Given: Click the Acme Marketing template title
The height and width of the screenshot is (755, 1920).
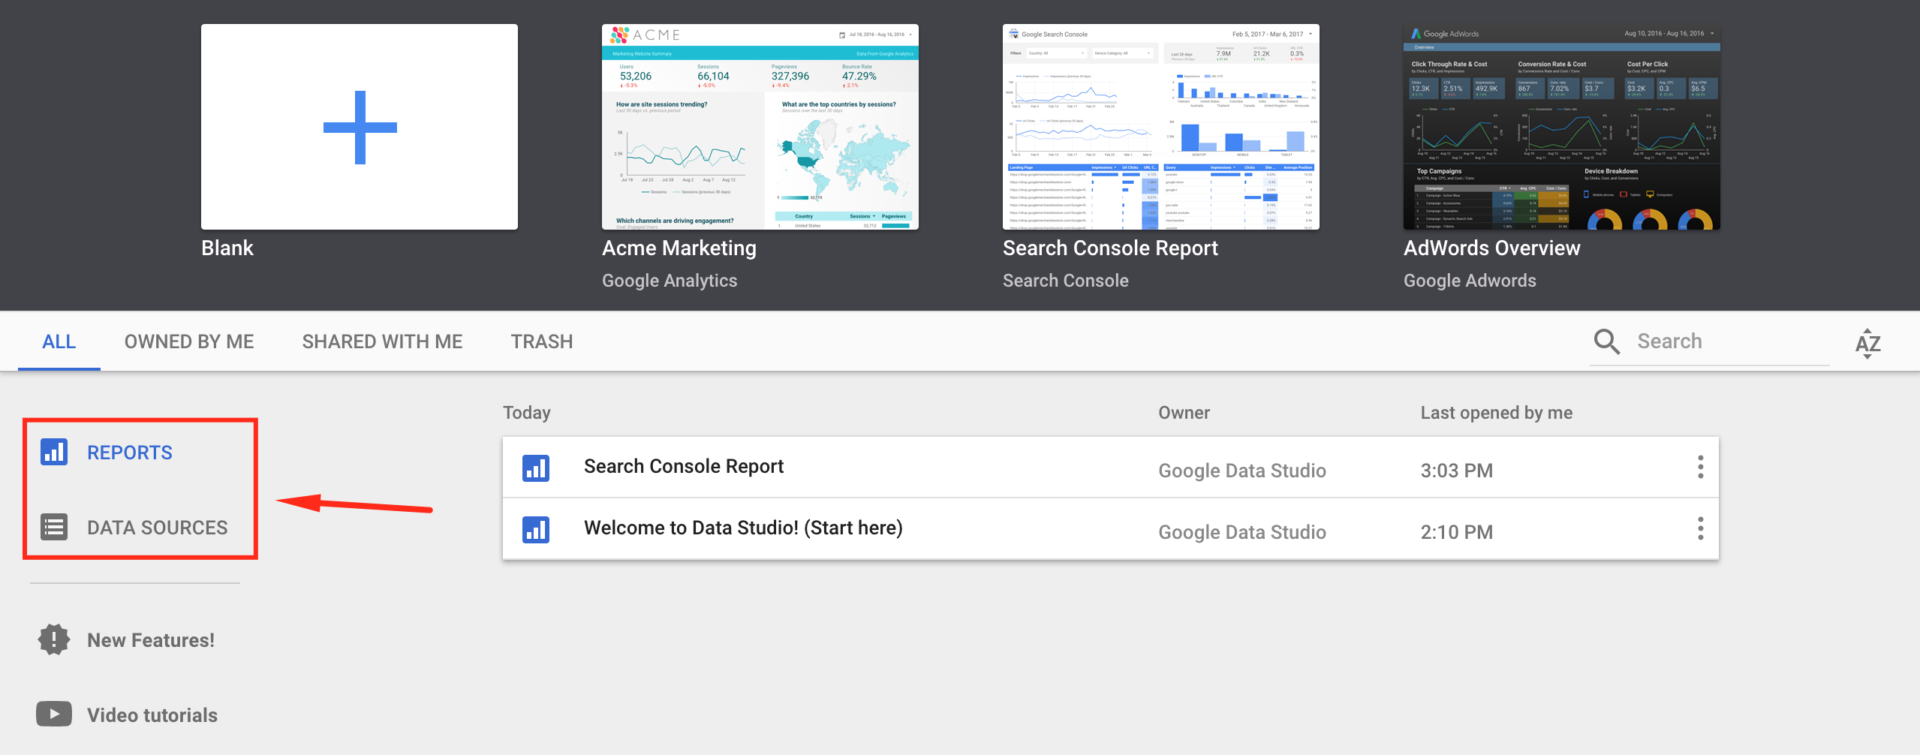Looking at the screenshot, I should (679, 248).
